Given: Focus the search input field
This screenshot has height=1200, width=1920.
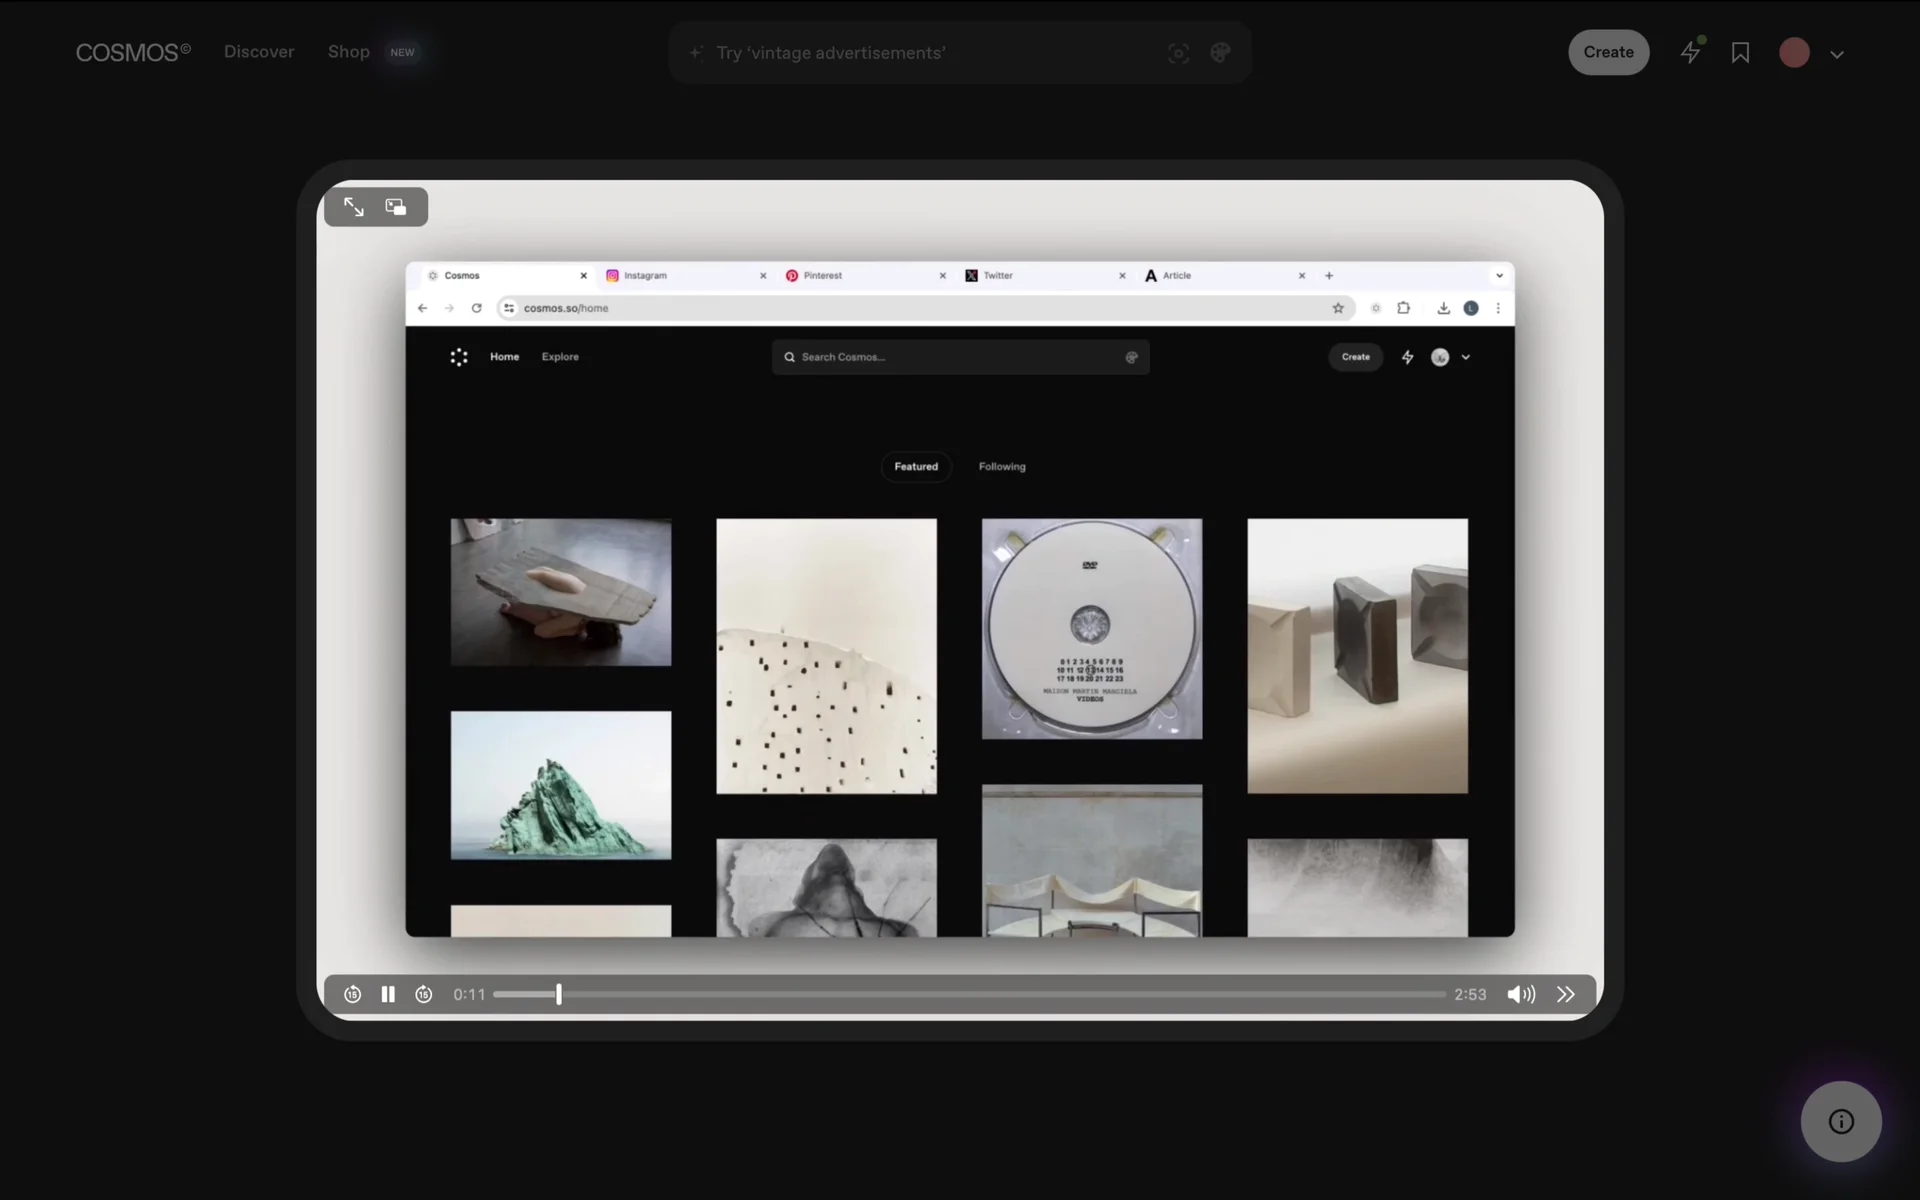Looking at the screenshot, I should [x=930, y=53].
